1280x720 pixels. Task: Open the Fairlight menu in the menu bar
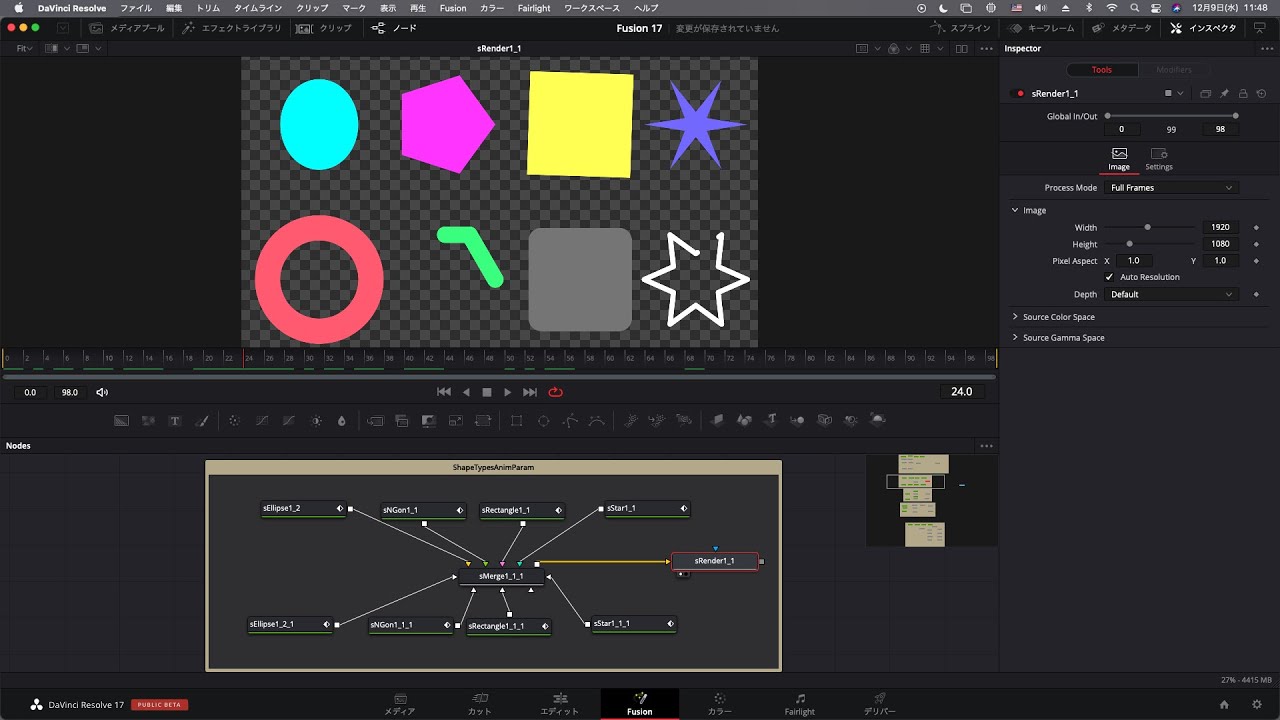[534, 8]
